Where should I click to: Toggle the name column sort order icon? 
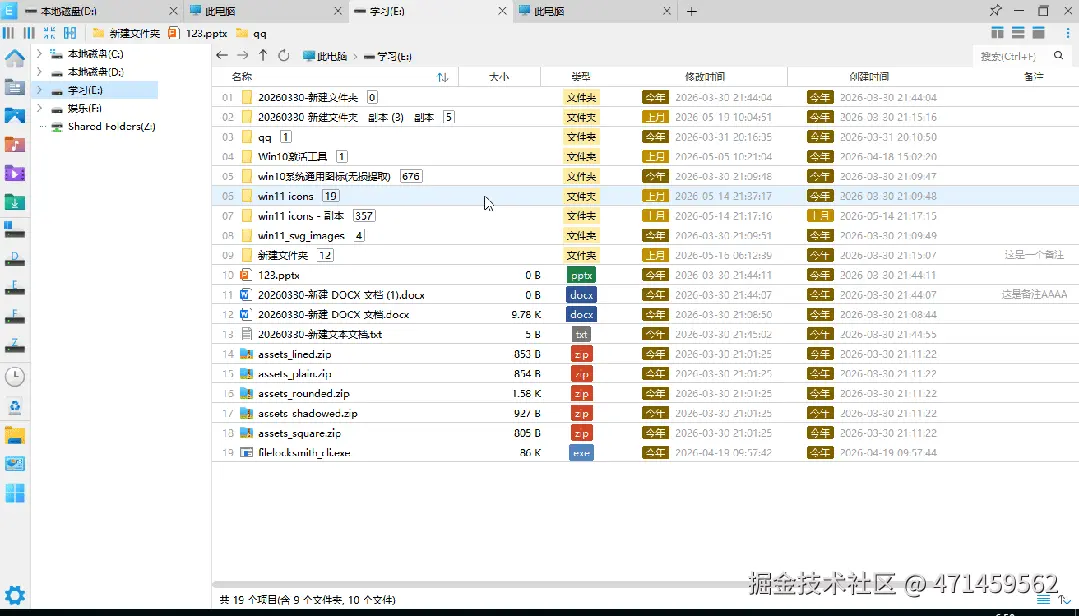pos(442,77)
